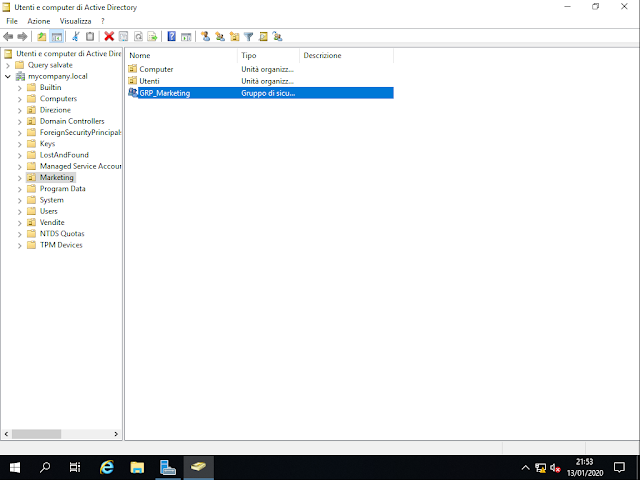Open Help via blue question icon
The height and width of the screenshot is (480, 640).
click(x=171, y=37)
